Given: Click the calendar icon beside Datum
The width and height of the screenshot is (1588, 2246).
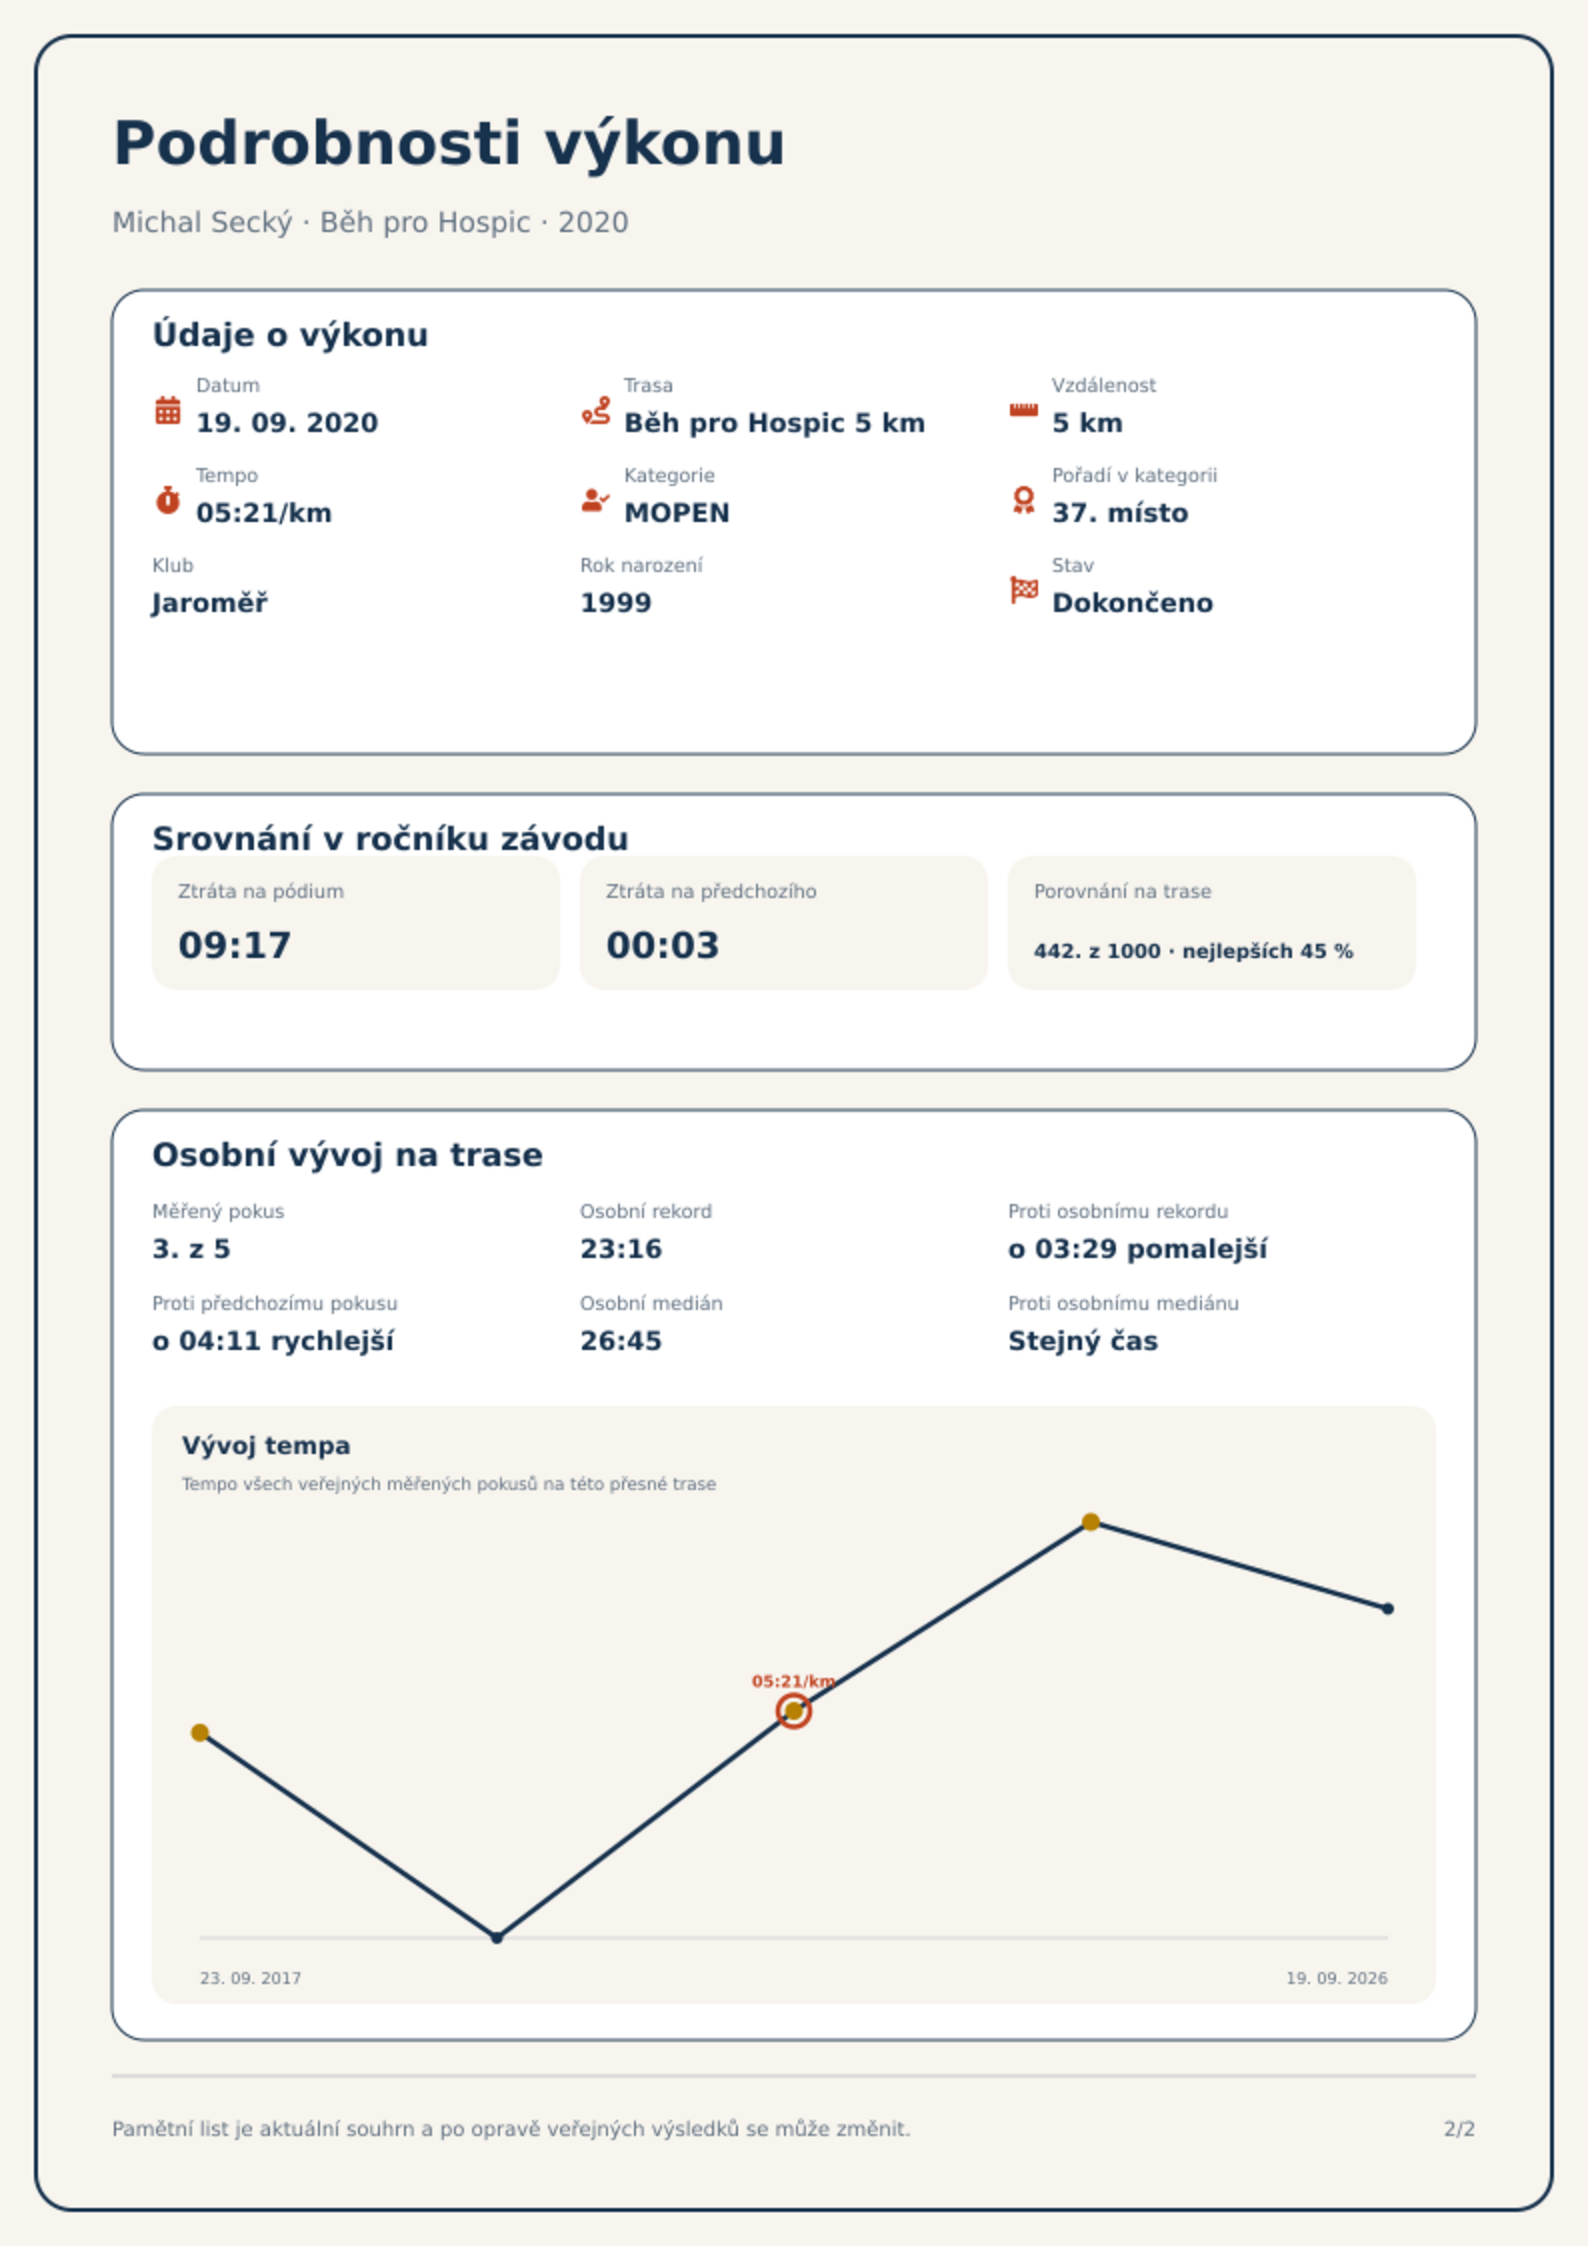Looking at the screenshot, I should pyautogui.click(x=168, y=410).
